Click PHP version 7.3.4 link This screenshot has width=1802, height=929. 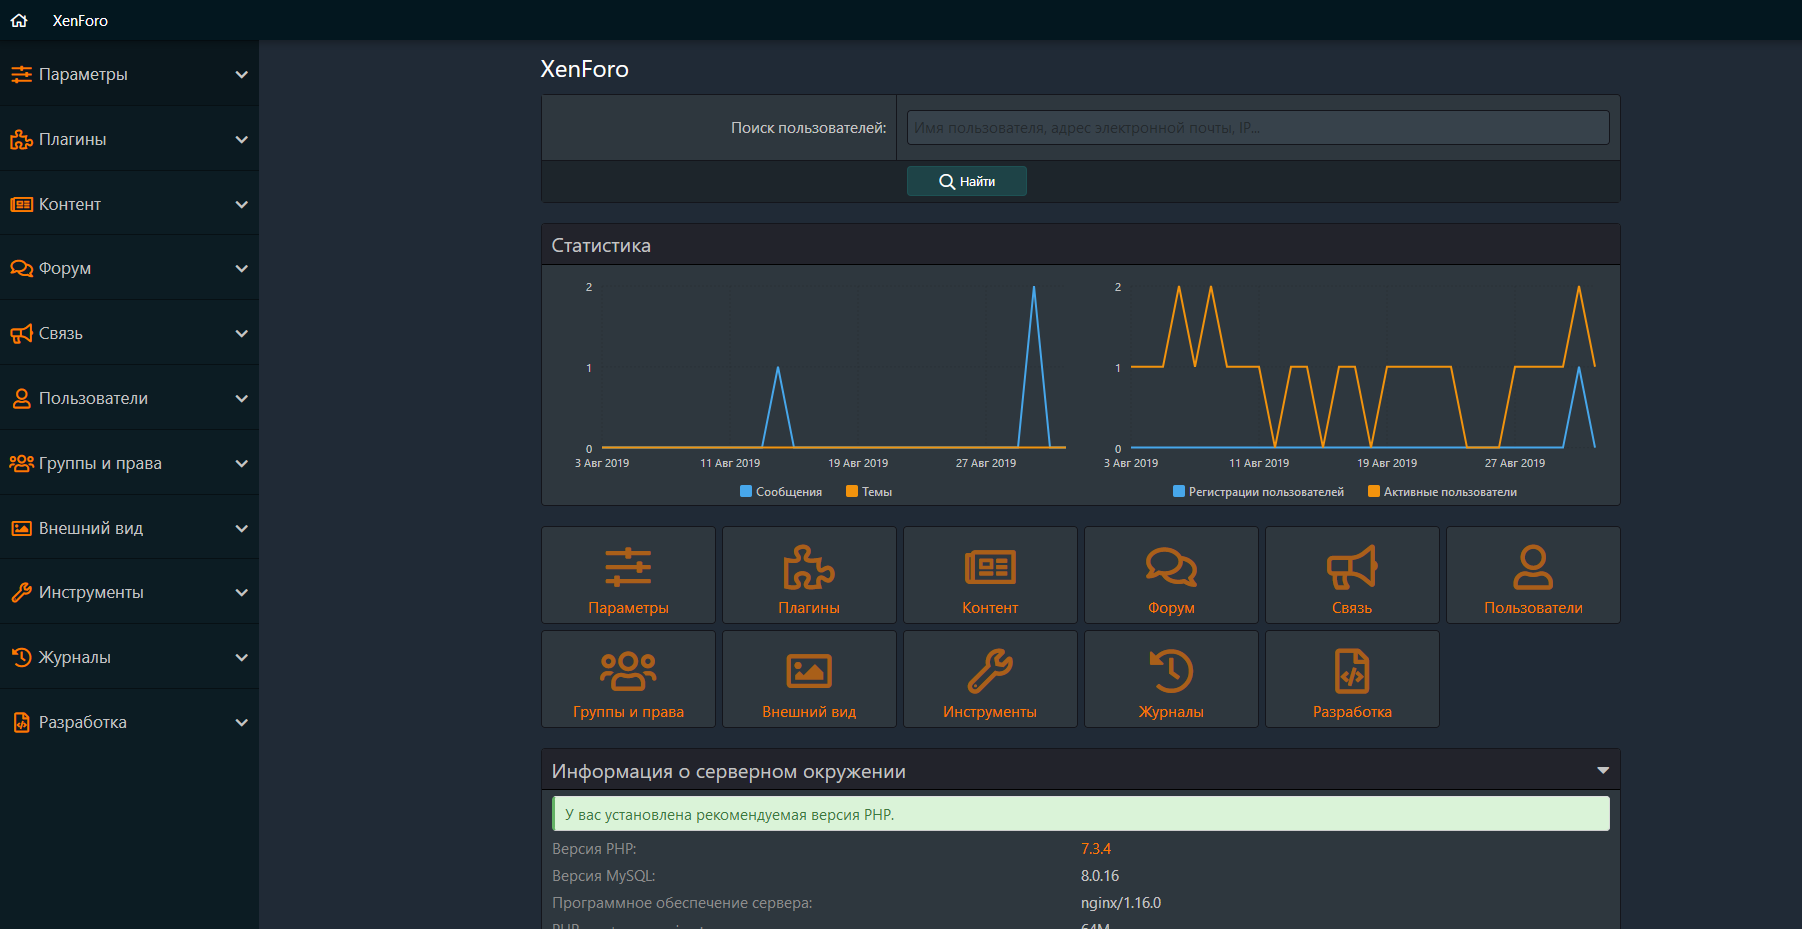point(1095,849)
